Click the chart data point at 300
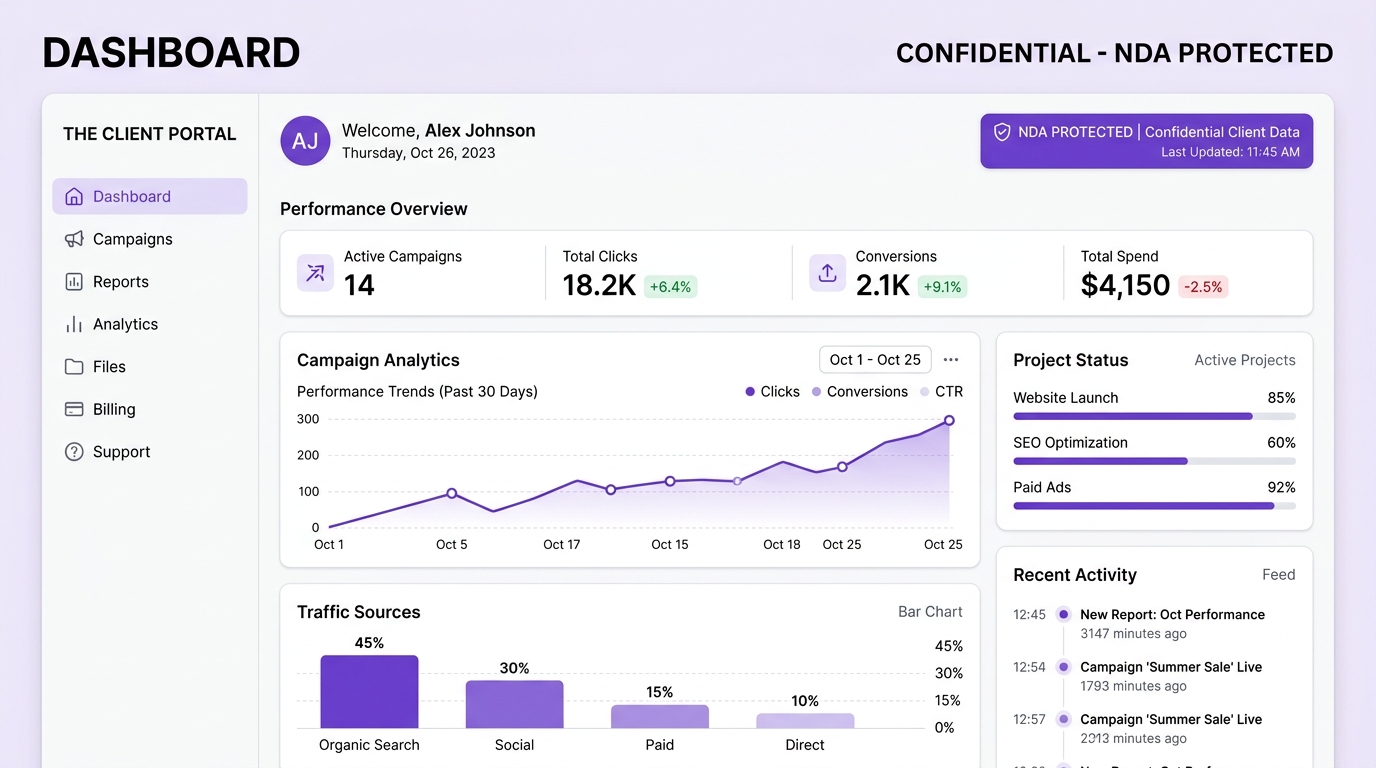The image size is (1376, 768). 949,421
